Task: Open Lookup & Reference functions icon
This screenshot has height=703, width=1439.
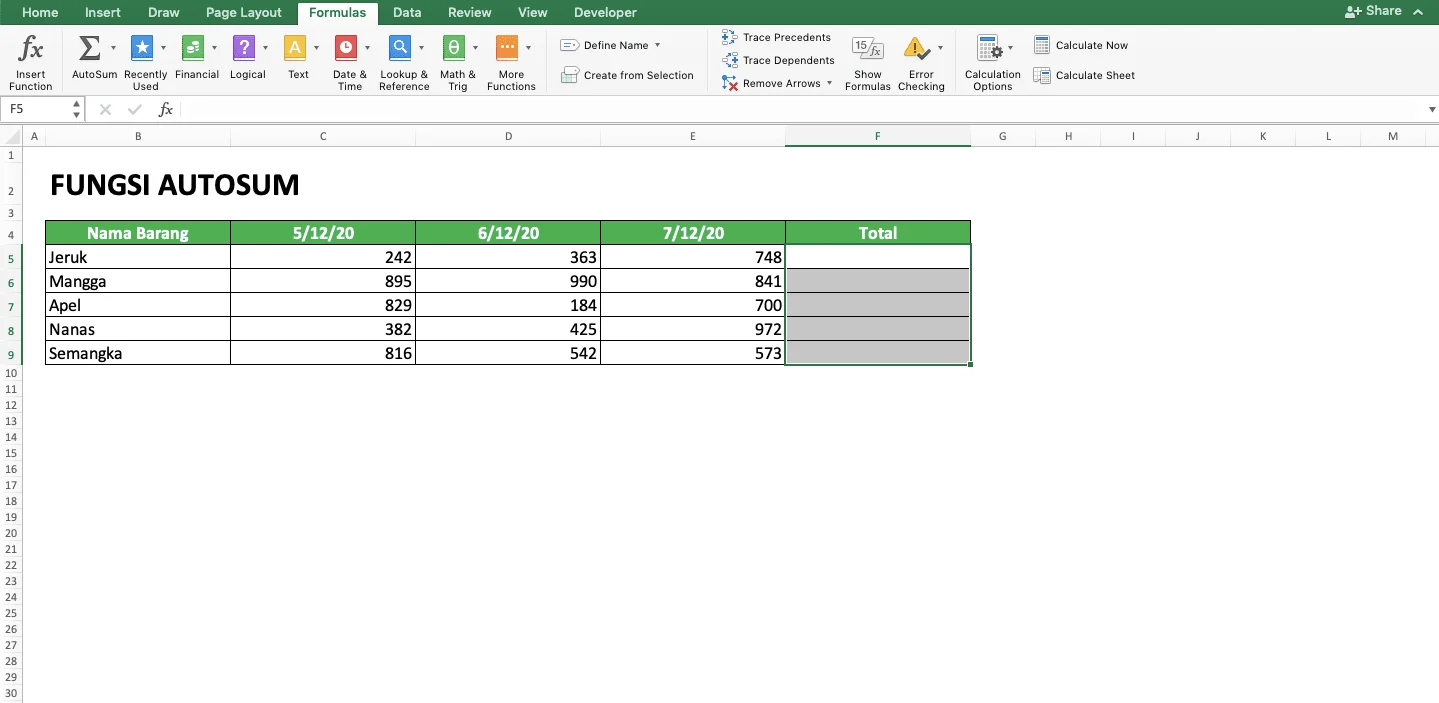Action: pyautogui.click(x=400, y=48)
